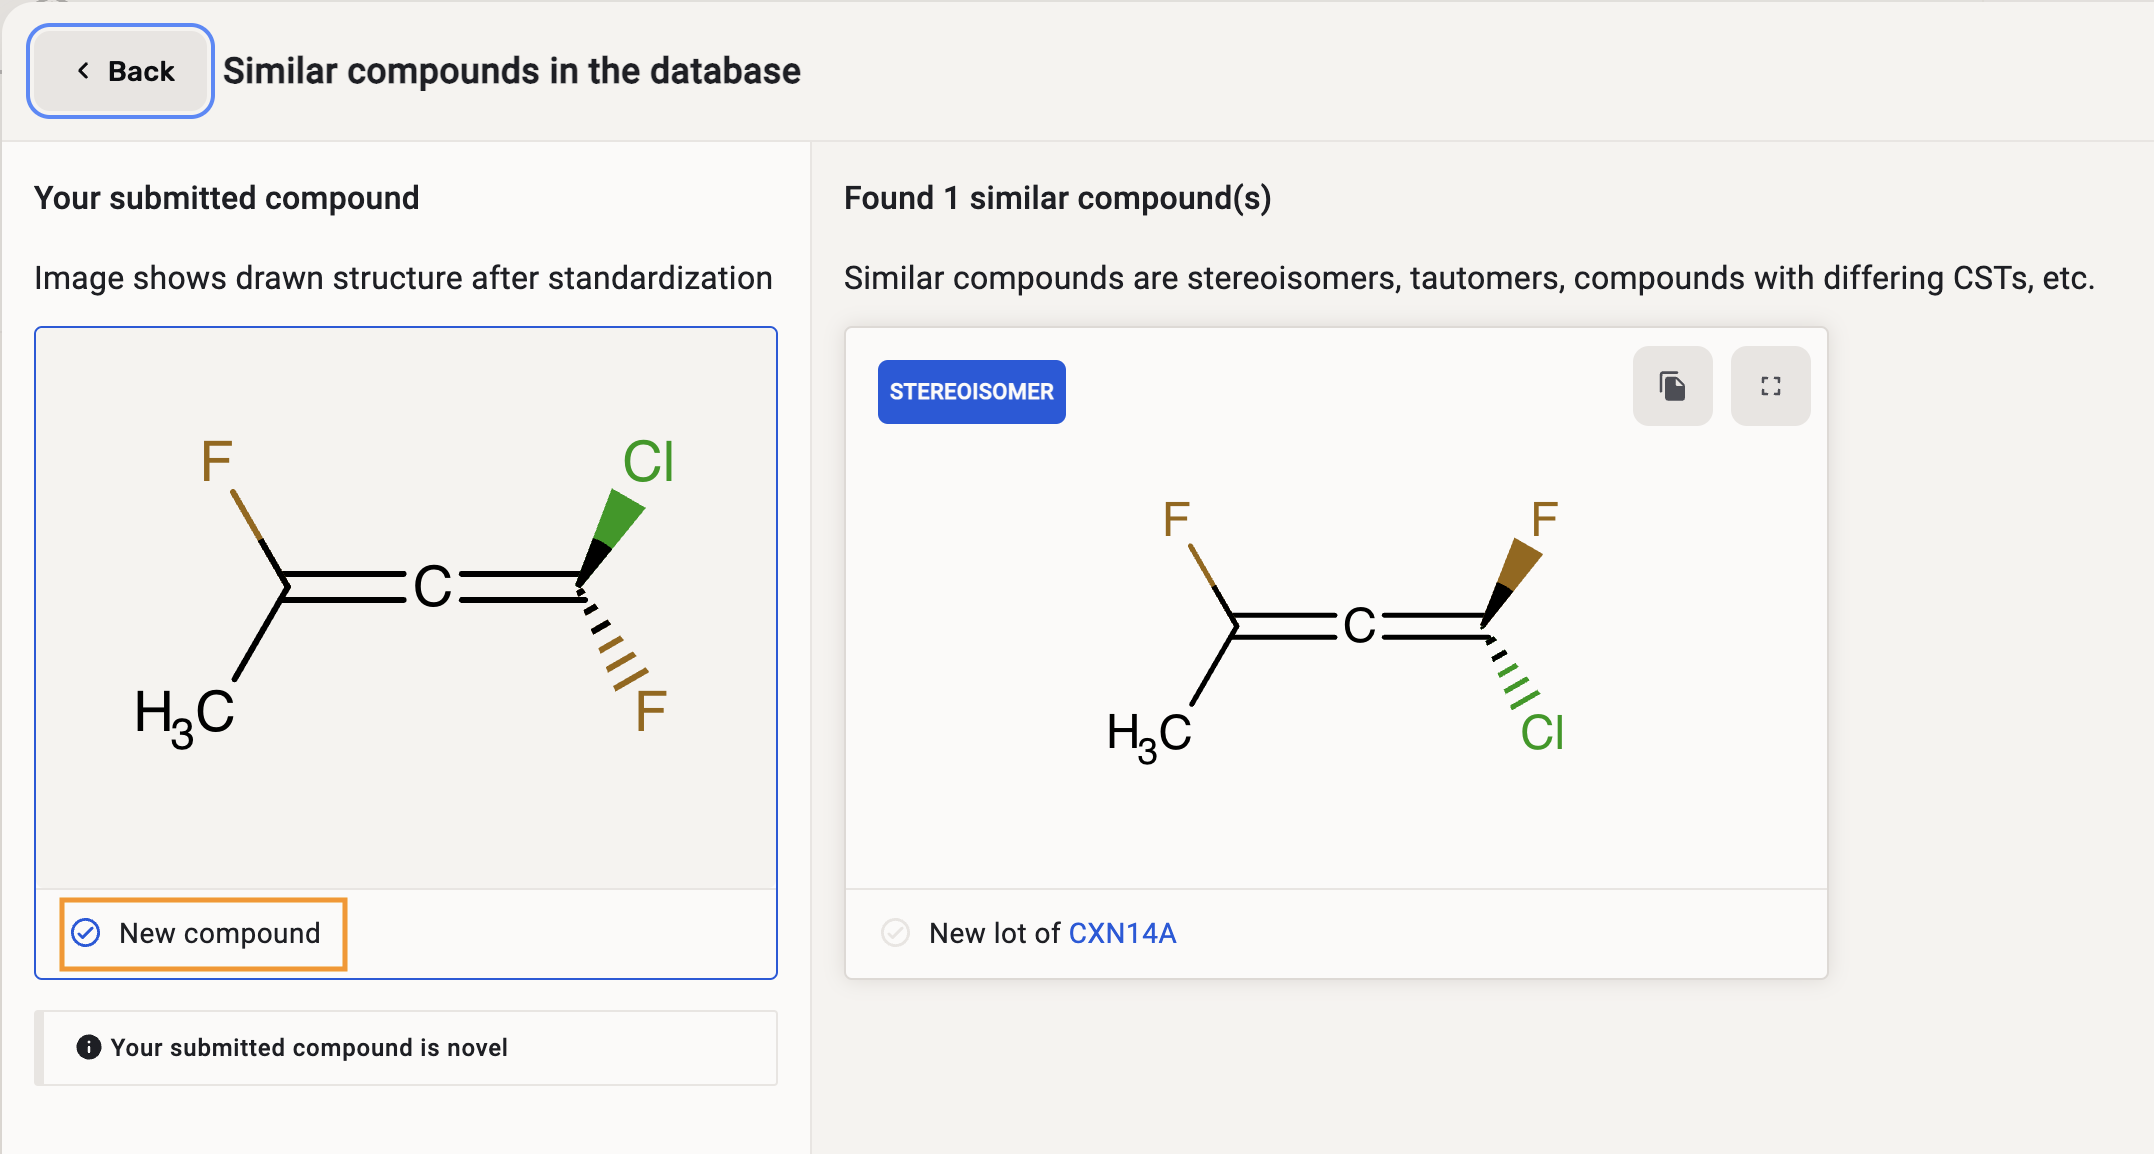Viewport: 2154px width, 1154px height.
Task: Click the green Cl atom in the stereoisomer card
Action: click(x=1542, y=733)
